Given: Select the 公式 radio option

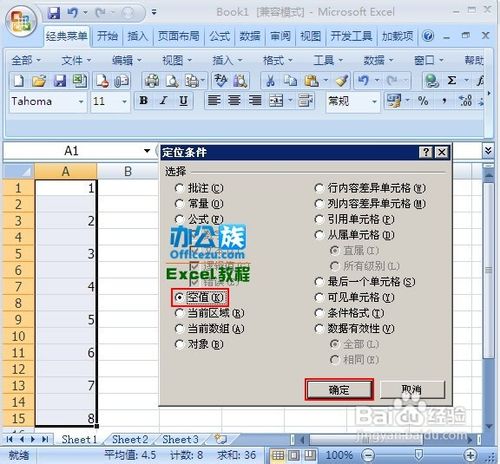Looking at the screenshot, I should 199,219.
